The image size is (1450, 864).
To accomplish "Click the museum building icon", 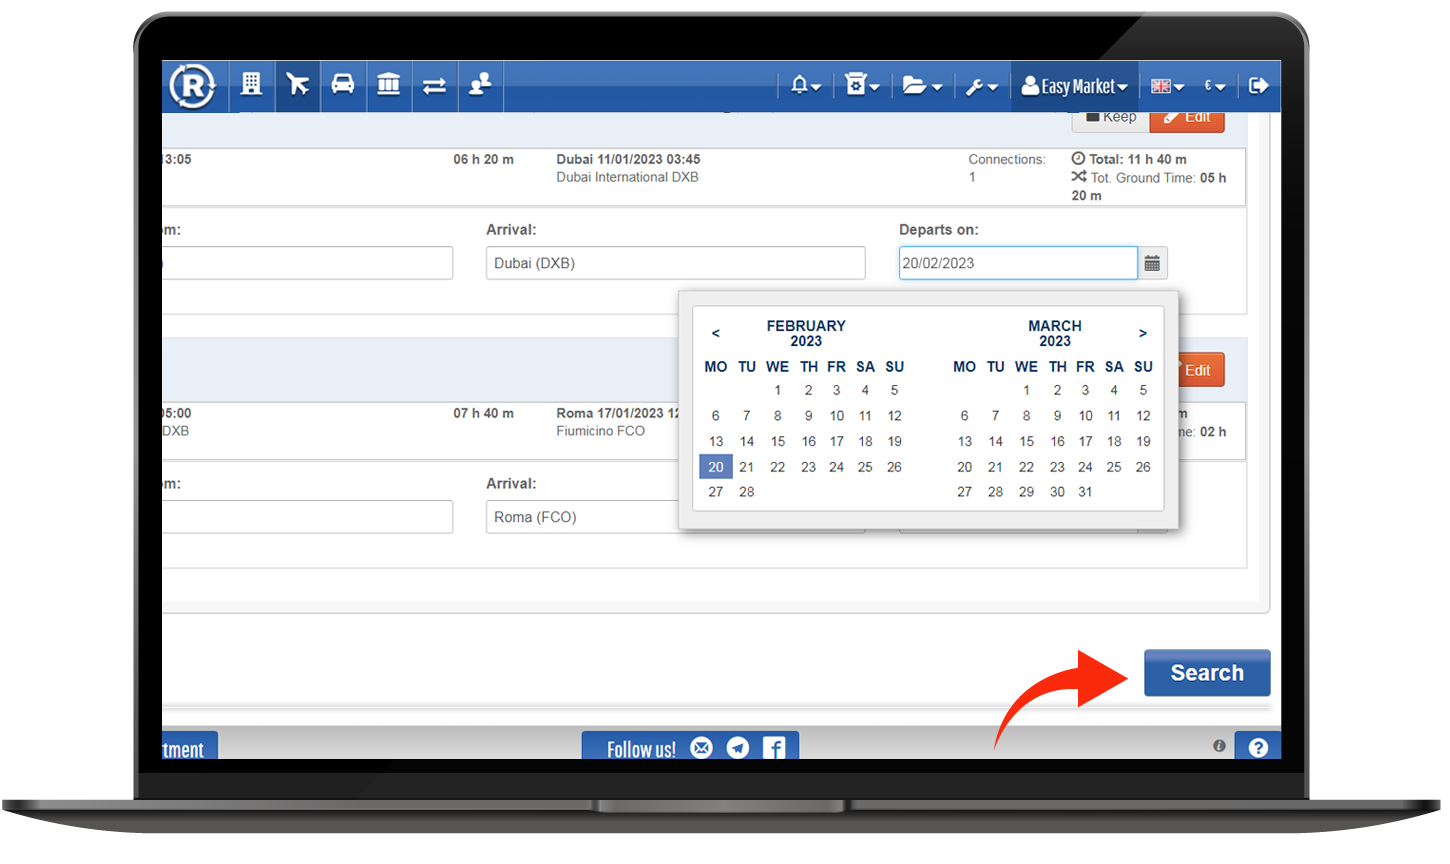I will coord(388,85).
